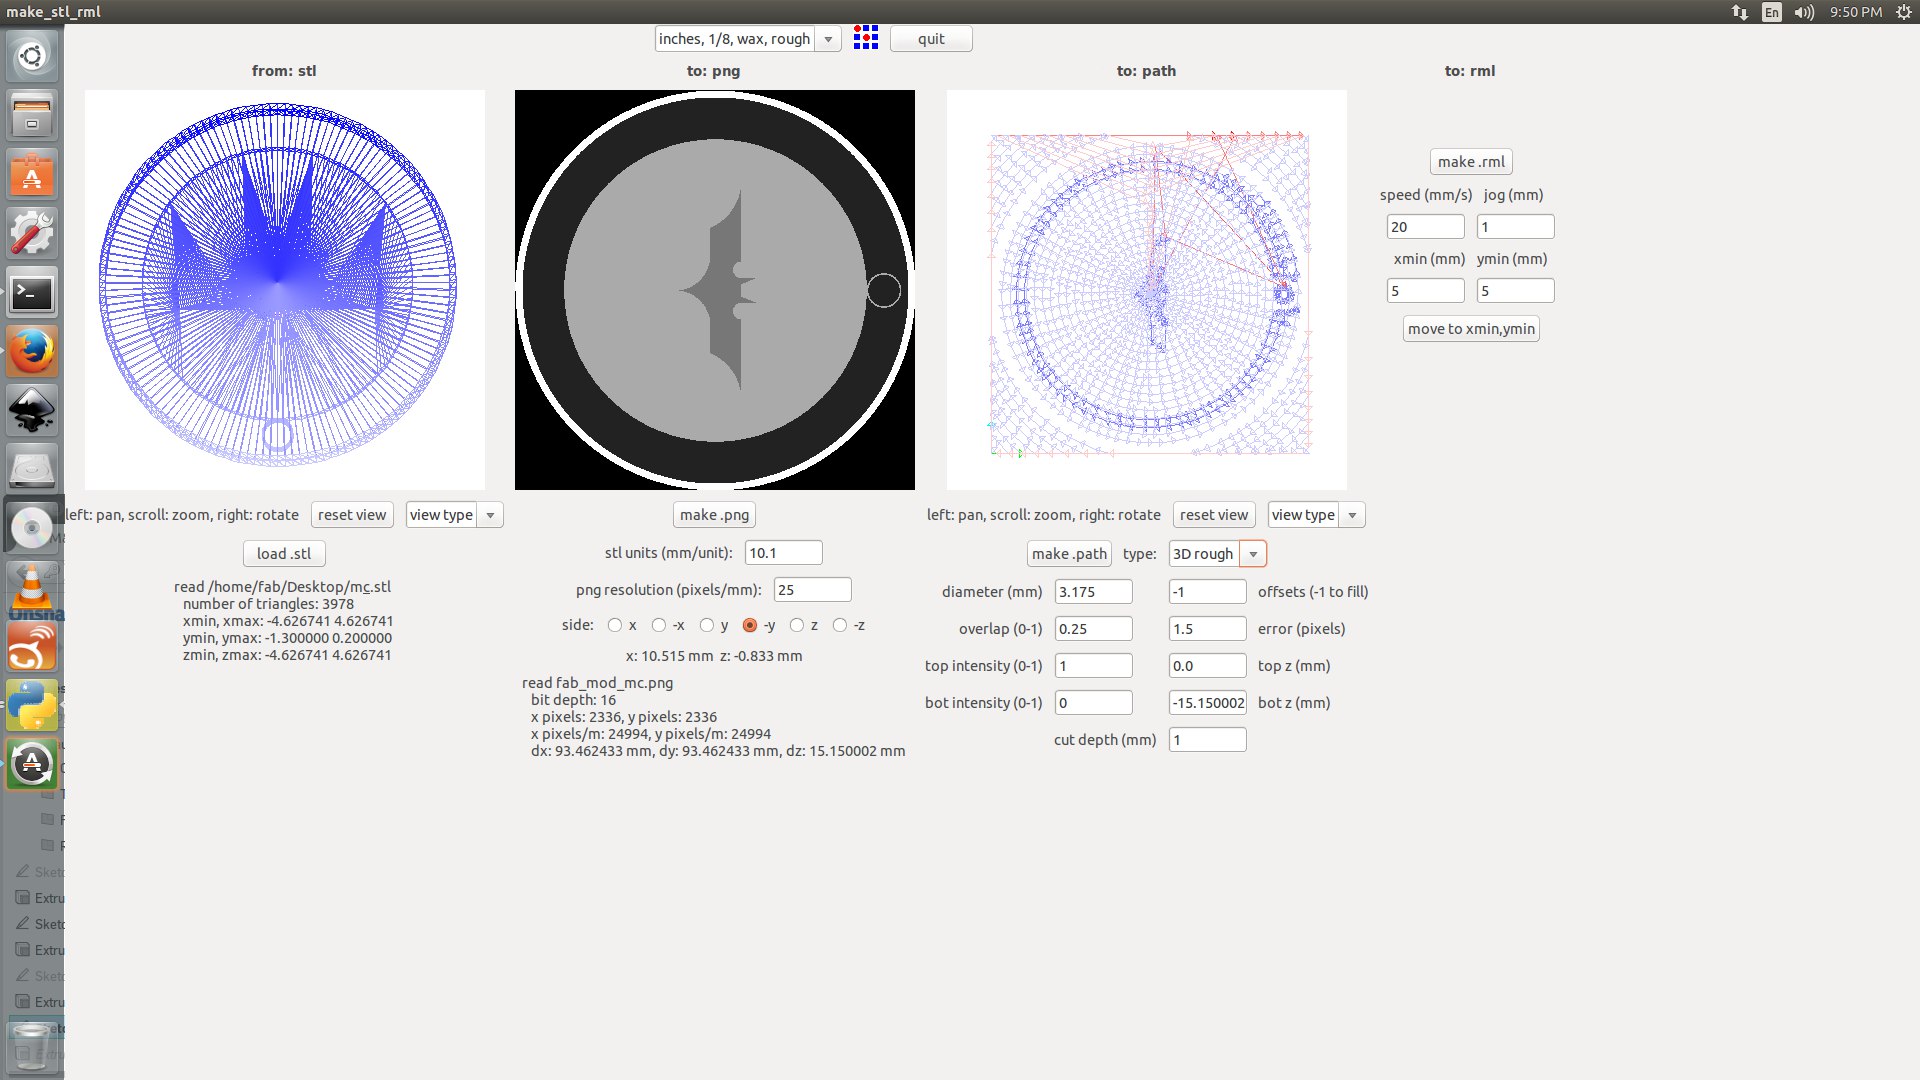Select the -z side radio button
1920x1080 pixels.
click(x=840, y=625)
